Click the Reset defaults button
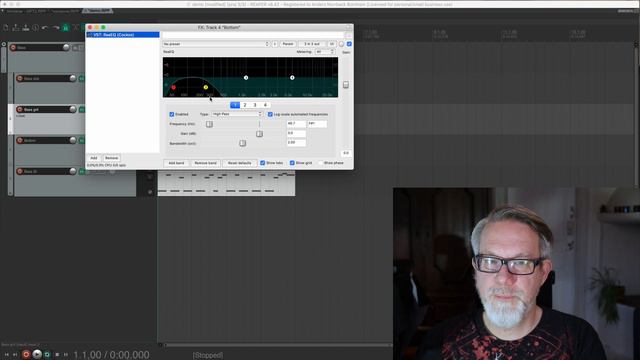Image resolution: width=640 pixels, height=360 pixels. pos(240,163)
